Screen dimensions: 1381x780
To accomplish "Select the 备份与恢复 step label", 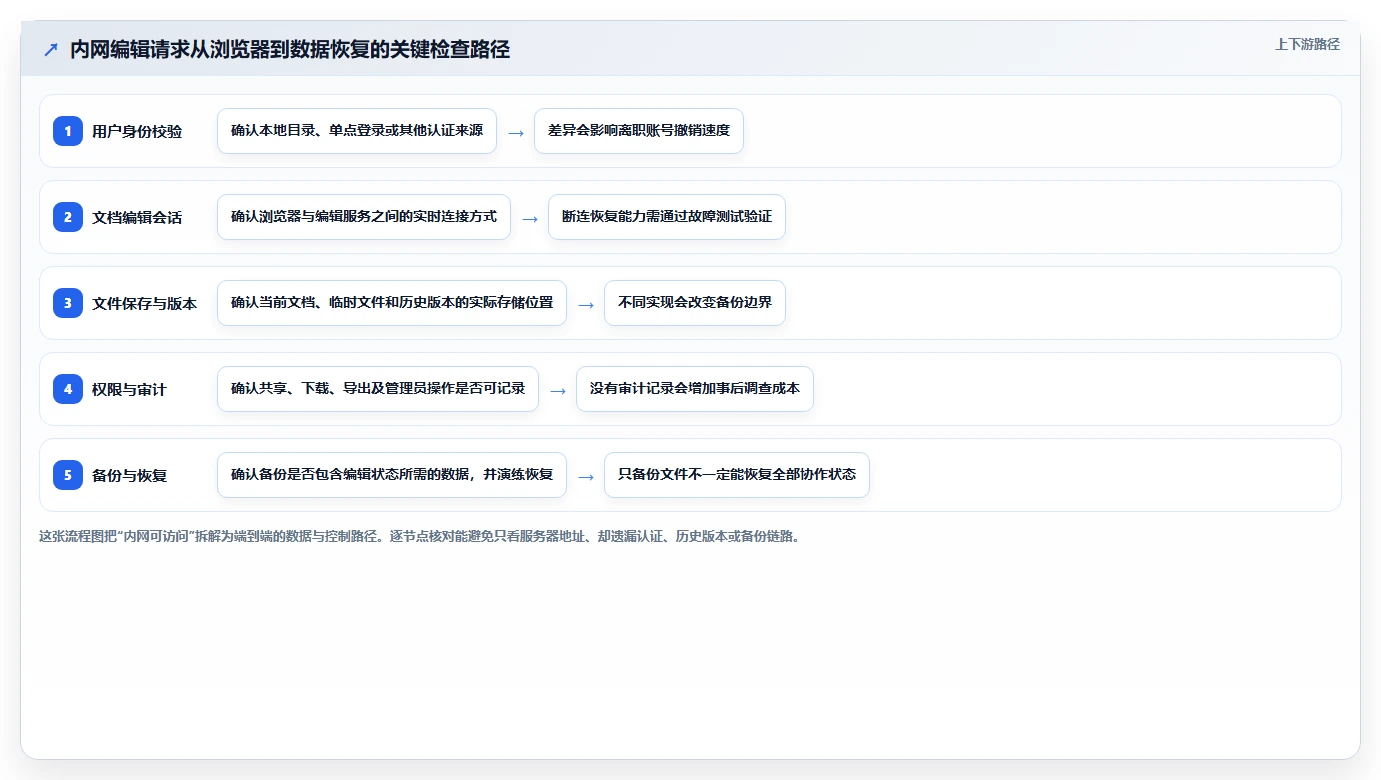I will coord(129,475).
